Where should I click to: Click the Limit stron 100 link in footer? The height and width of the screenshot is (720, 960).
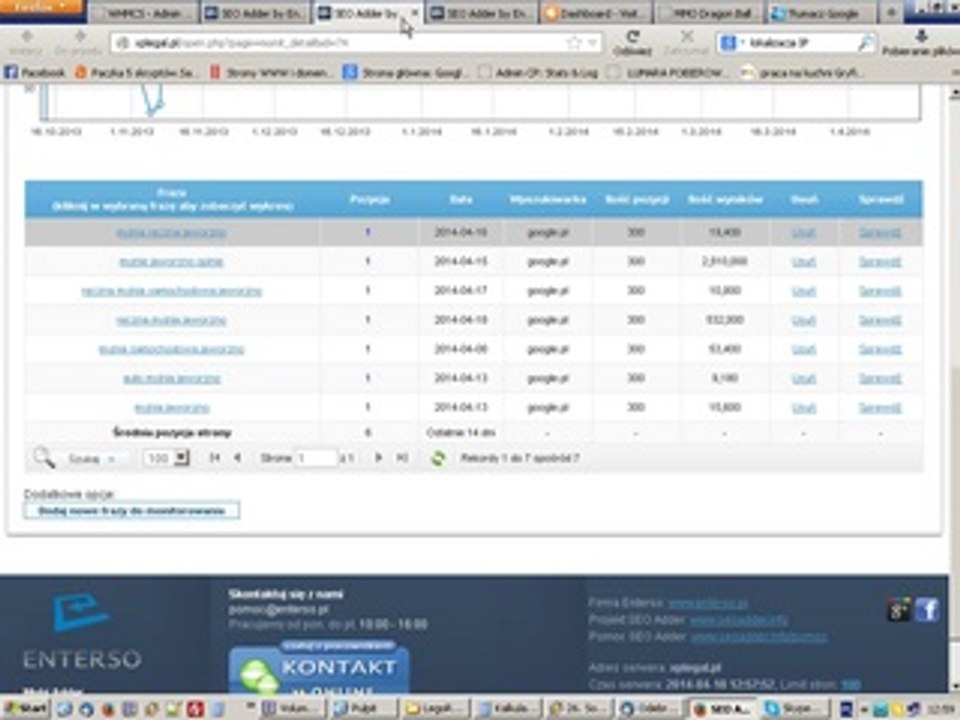[850, 684]
